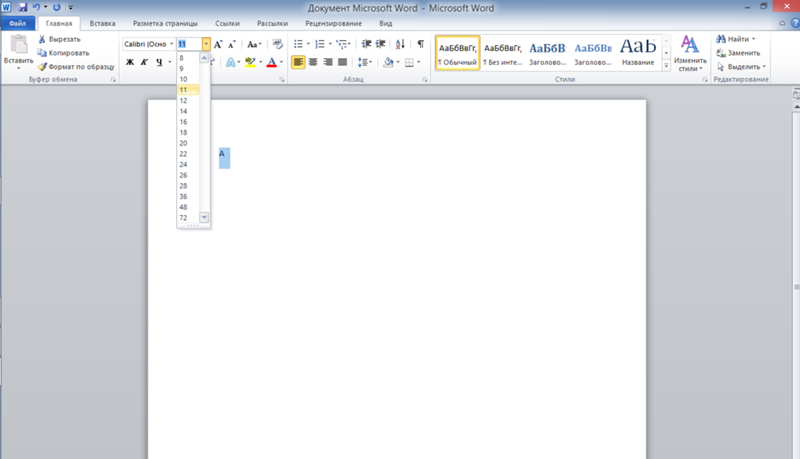
Task: Switch to the Вид tab
Action: coord(386,23)
